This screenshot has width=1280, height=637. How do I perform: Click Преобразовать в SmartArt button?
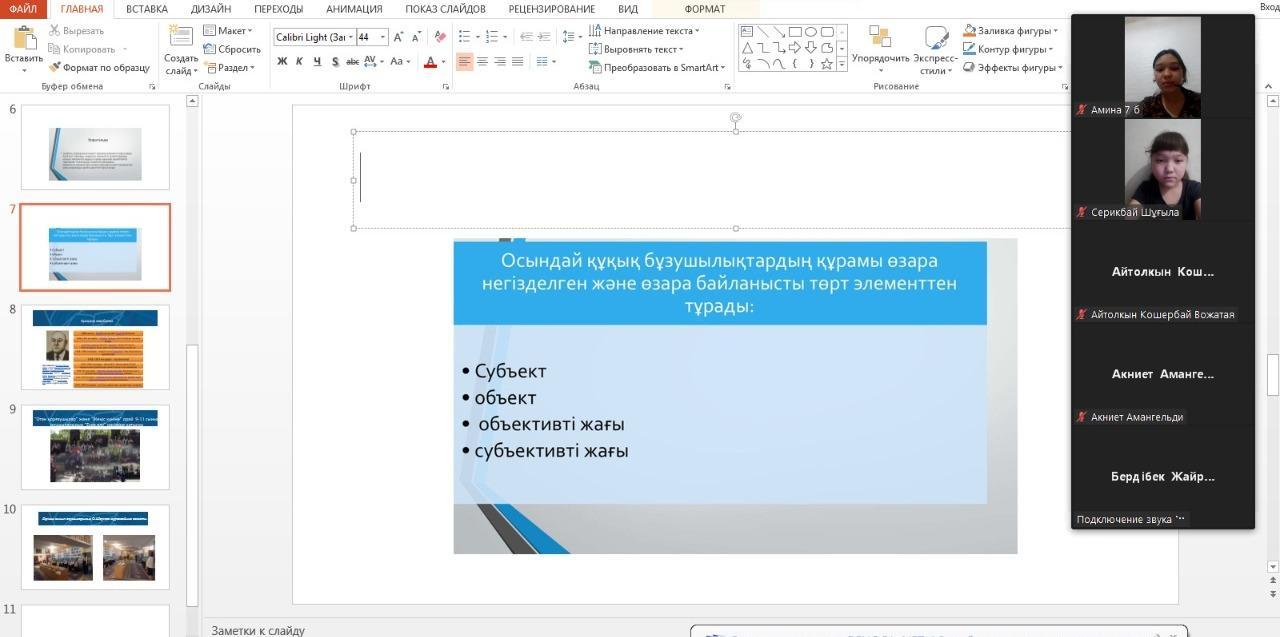pyautogui.click(x=658, y=68)
